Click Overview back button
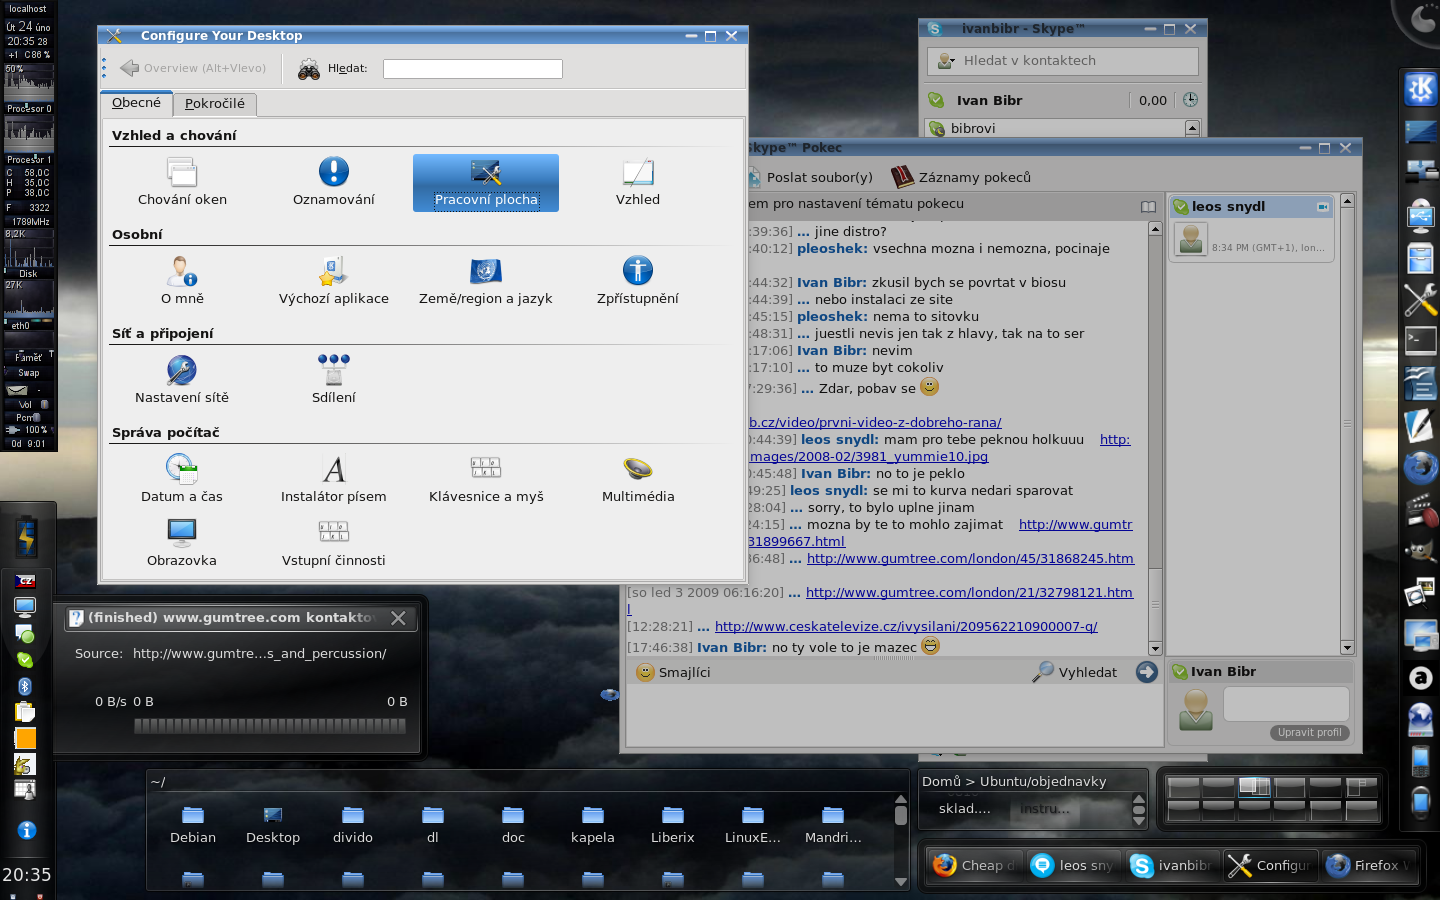The width and height of the screenshot is (1440, 900). coord(193,68)
